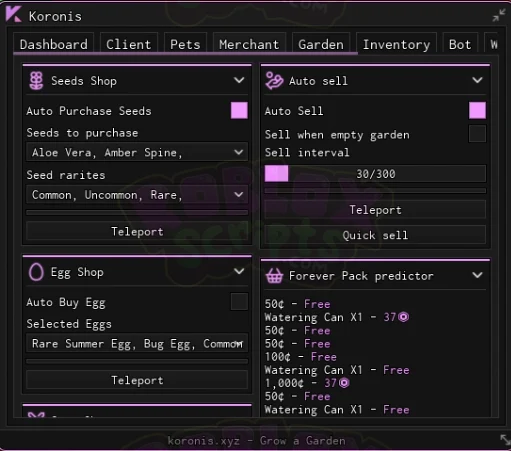Image resolution: width=511 pixels, height=451 pixels.
Task: Disable the Auto Purchase Seeds checkbox
Action: point(239,111)
